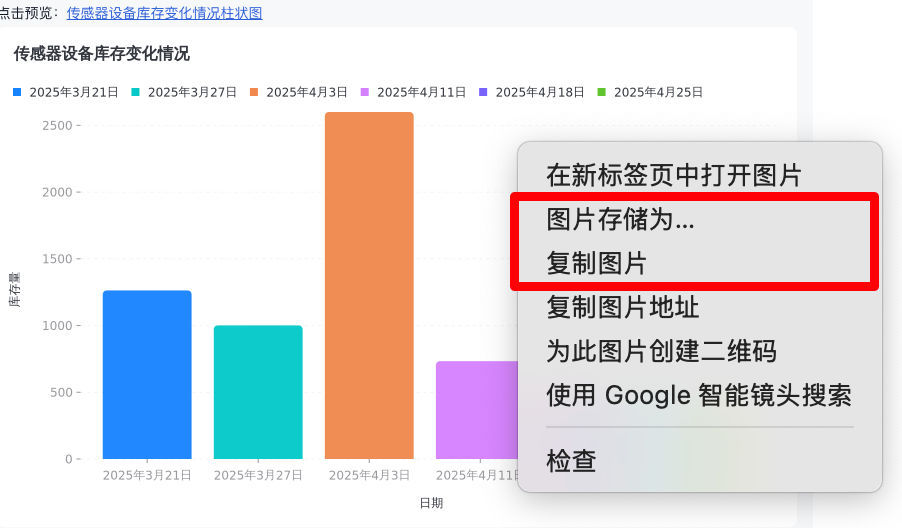
Task: Click the y-axis title 库存量
Action: click(15, 289)
